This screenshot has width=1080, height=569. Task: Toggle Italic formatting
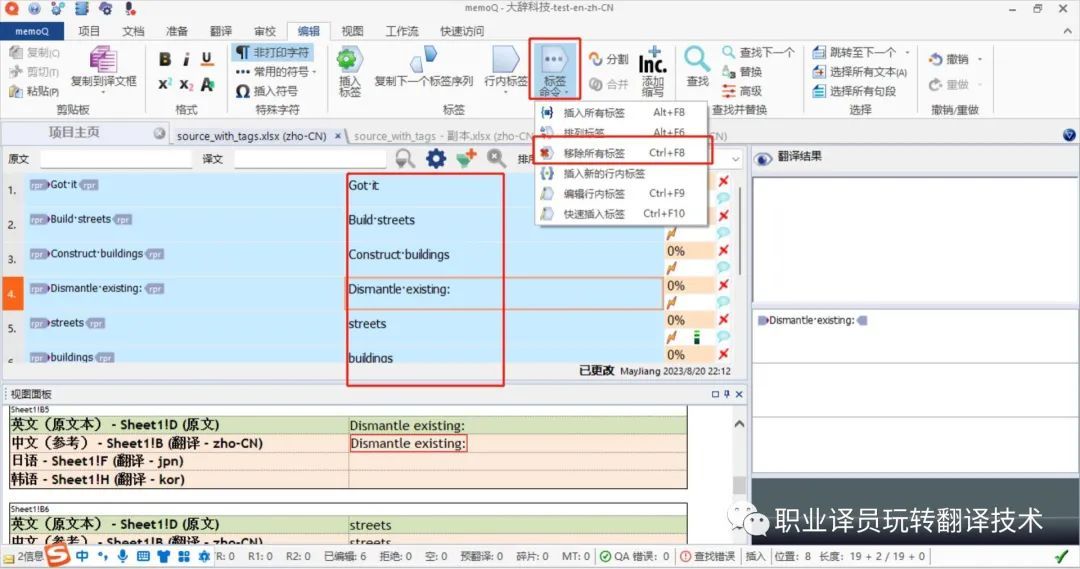tap(186, 60)
